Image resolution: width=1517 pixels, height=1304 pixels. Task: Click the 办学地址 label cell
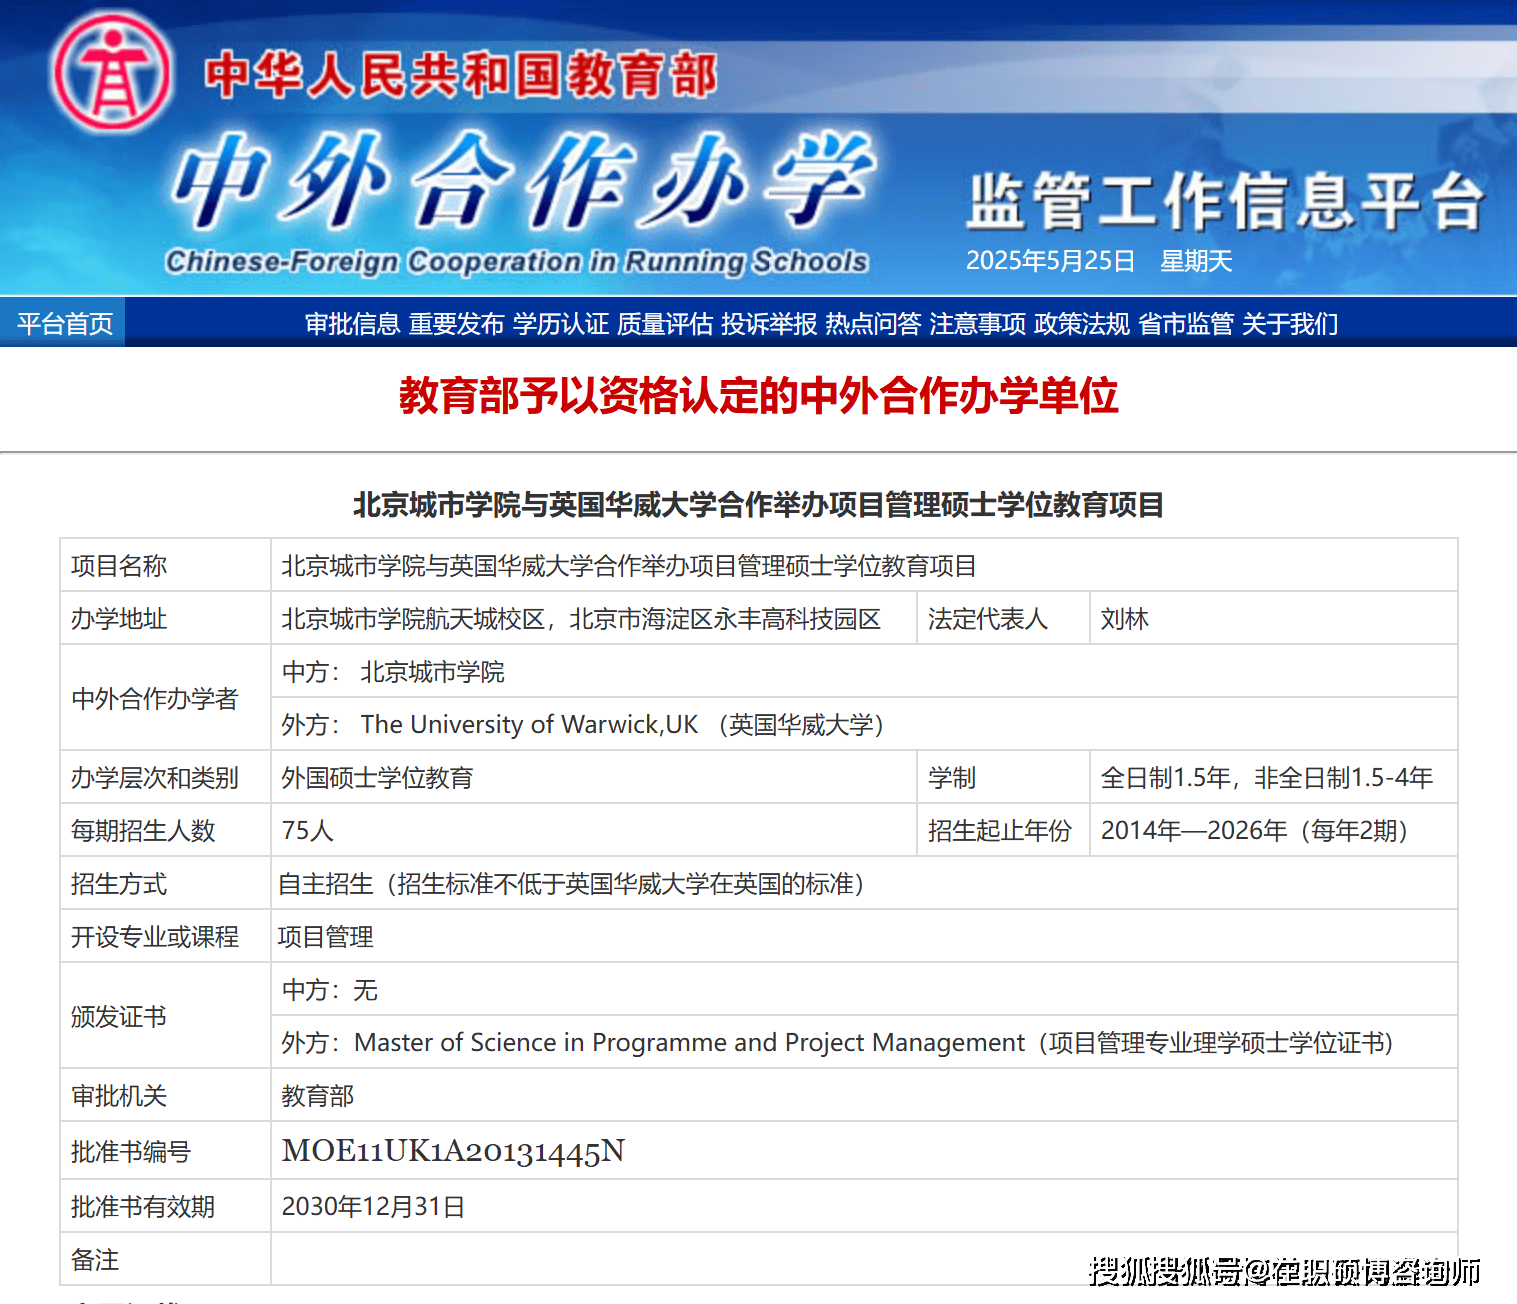point(165,619)
